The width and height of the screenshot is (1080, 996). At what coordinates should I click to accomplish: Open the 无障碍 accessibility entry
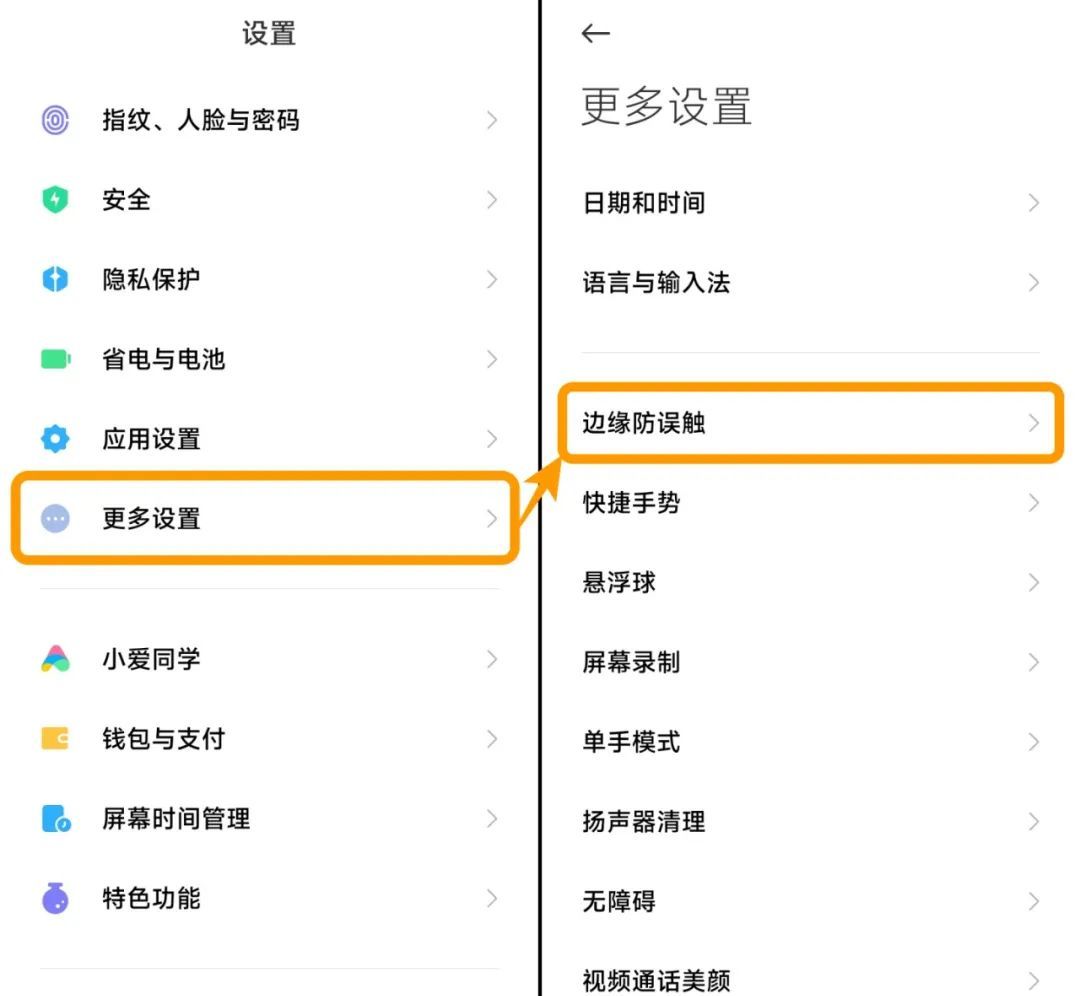pos(619,901)
